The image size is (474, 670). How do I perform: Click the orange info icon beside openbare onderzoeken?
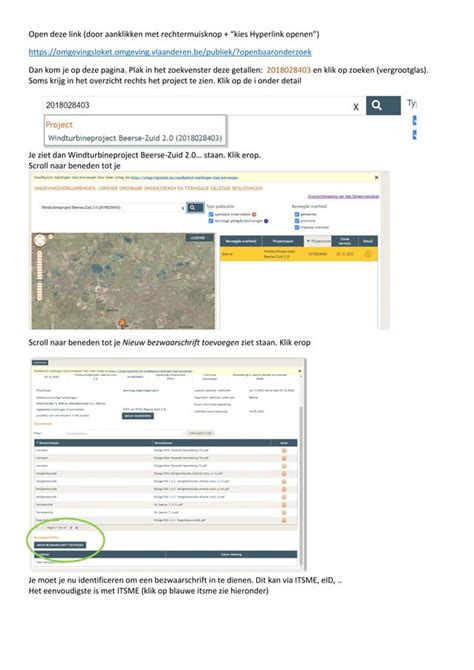click(254, 215)
